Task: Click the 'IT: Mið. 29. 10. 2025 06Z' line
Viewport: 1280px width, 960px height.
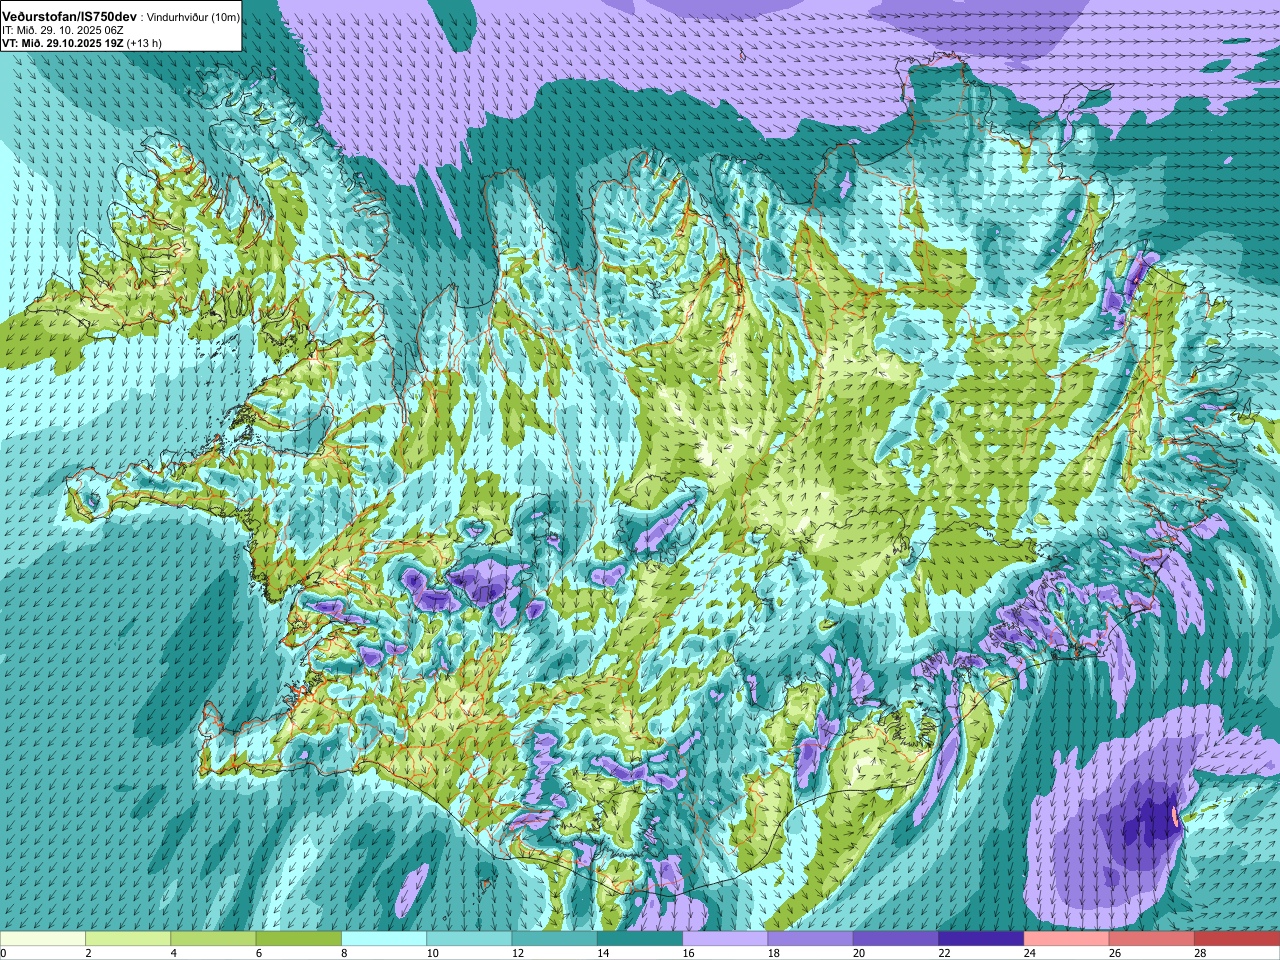Action: (x=62, y=30)
